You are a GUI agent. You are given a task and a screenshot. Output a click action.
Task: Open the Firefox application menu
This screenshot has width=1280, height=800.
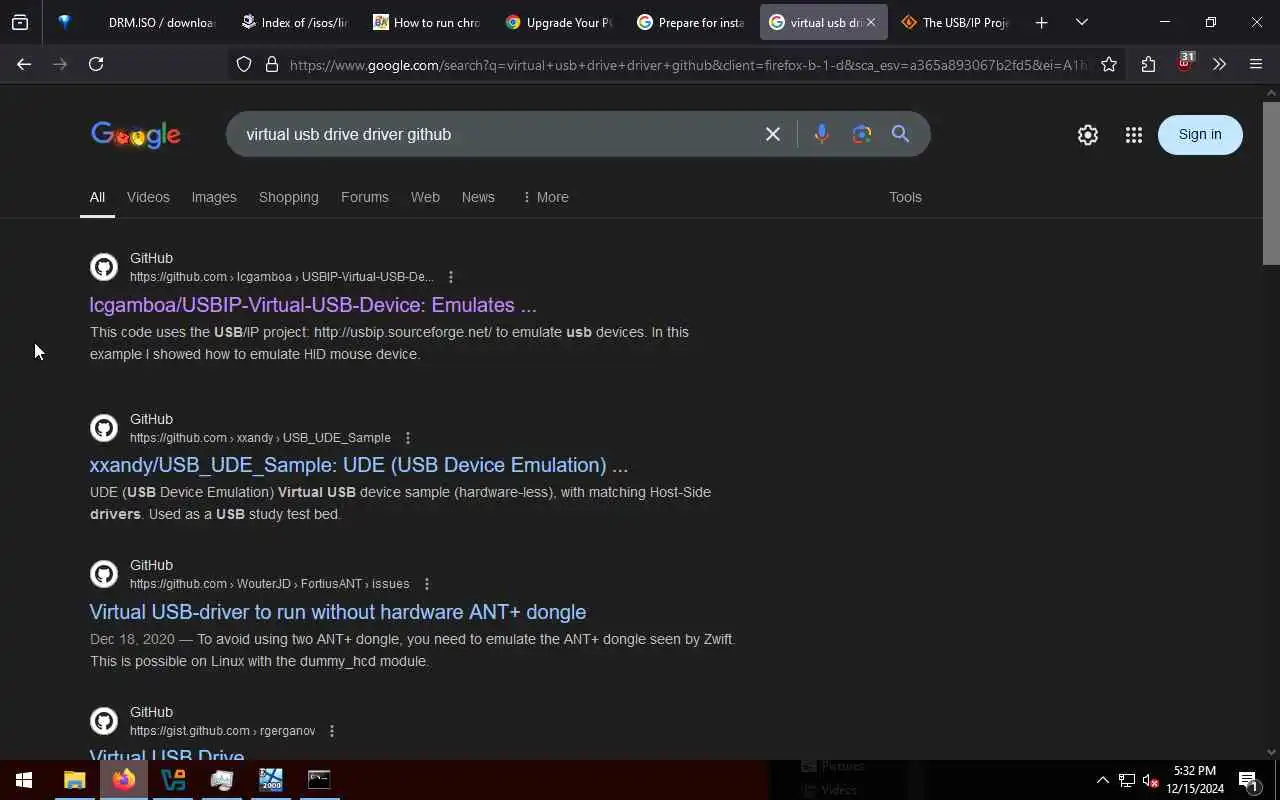pyautogui.click(x=1256, y=64)
